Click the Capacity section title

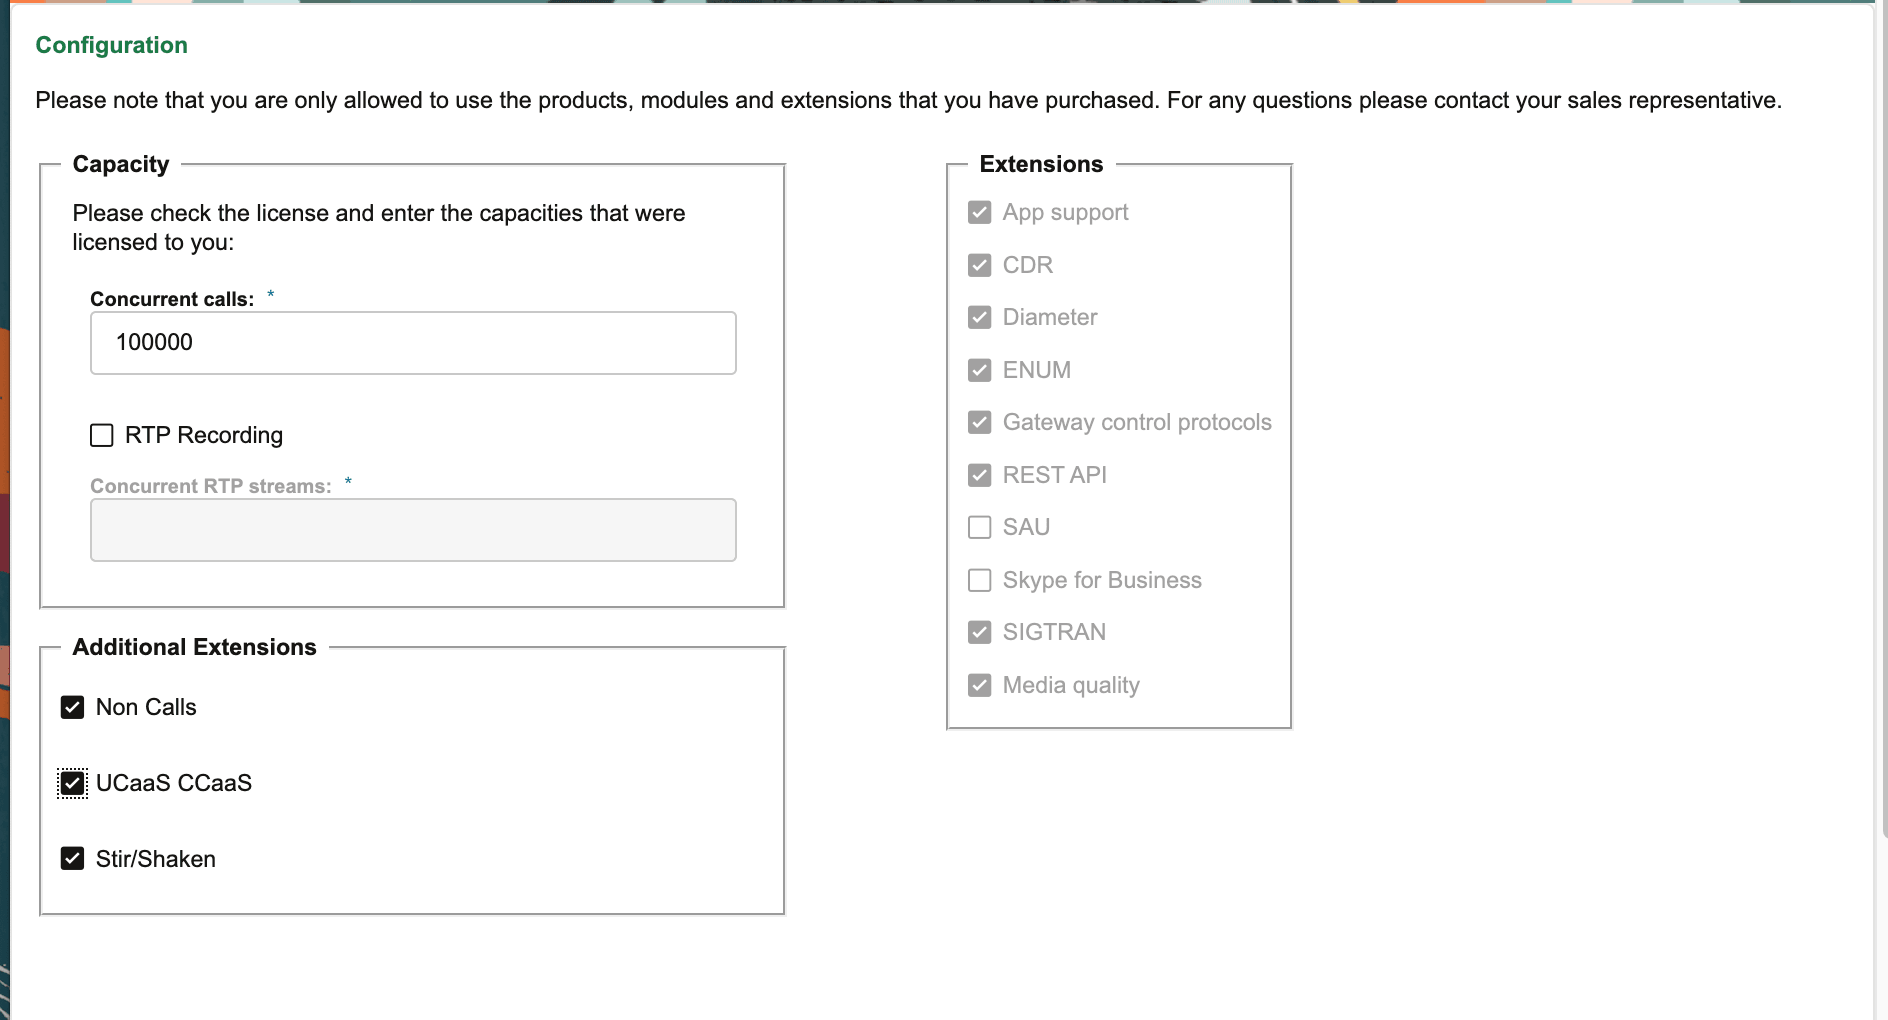(x=120, y=164)
